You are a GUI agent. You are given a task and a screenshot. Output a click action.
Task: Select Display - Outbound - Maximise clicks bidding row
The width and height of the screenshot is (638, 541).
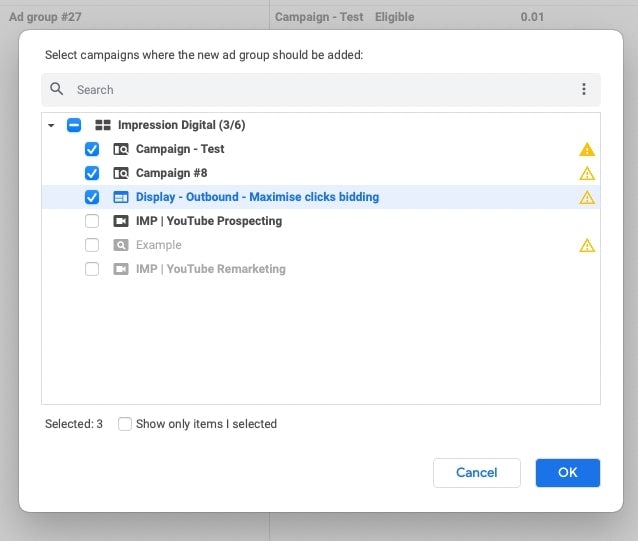click(257, 197)
